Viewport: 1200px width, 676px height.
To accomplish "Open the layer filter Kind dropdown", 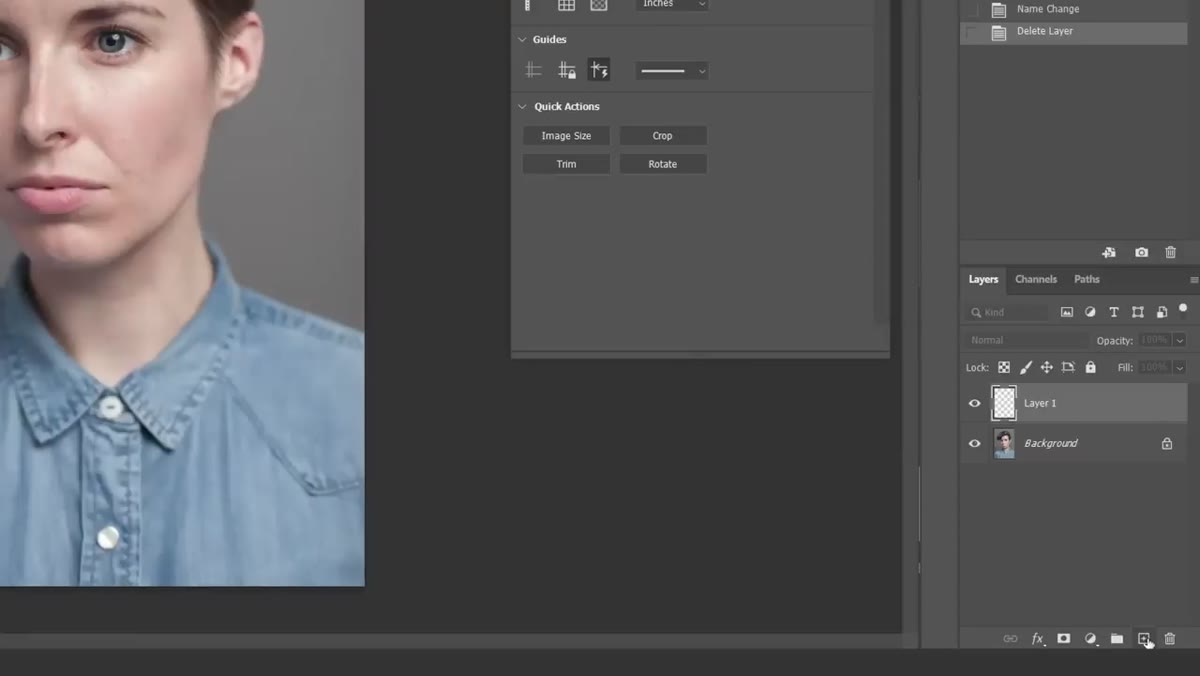I will 1008,313.
